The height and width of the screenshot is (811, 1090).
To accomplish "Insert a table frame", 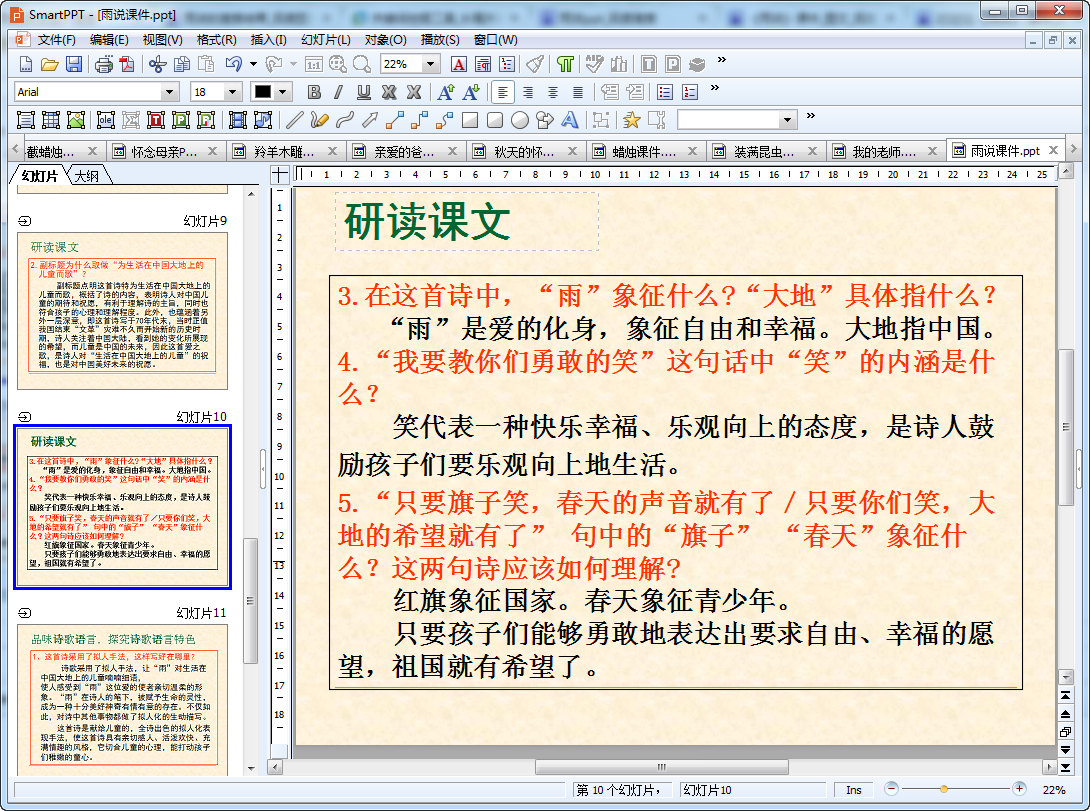I will pos(51,120).
